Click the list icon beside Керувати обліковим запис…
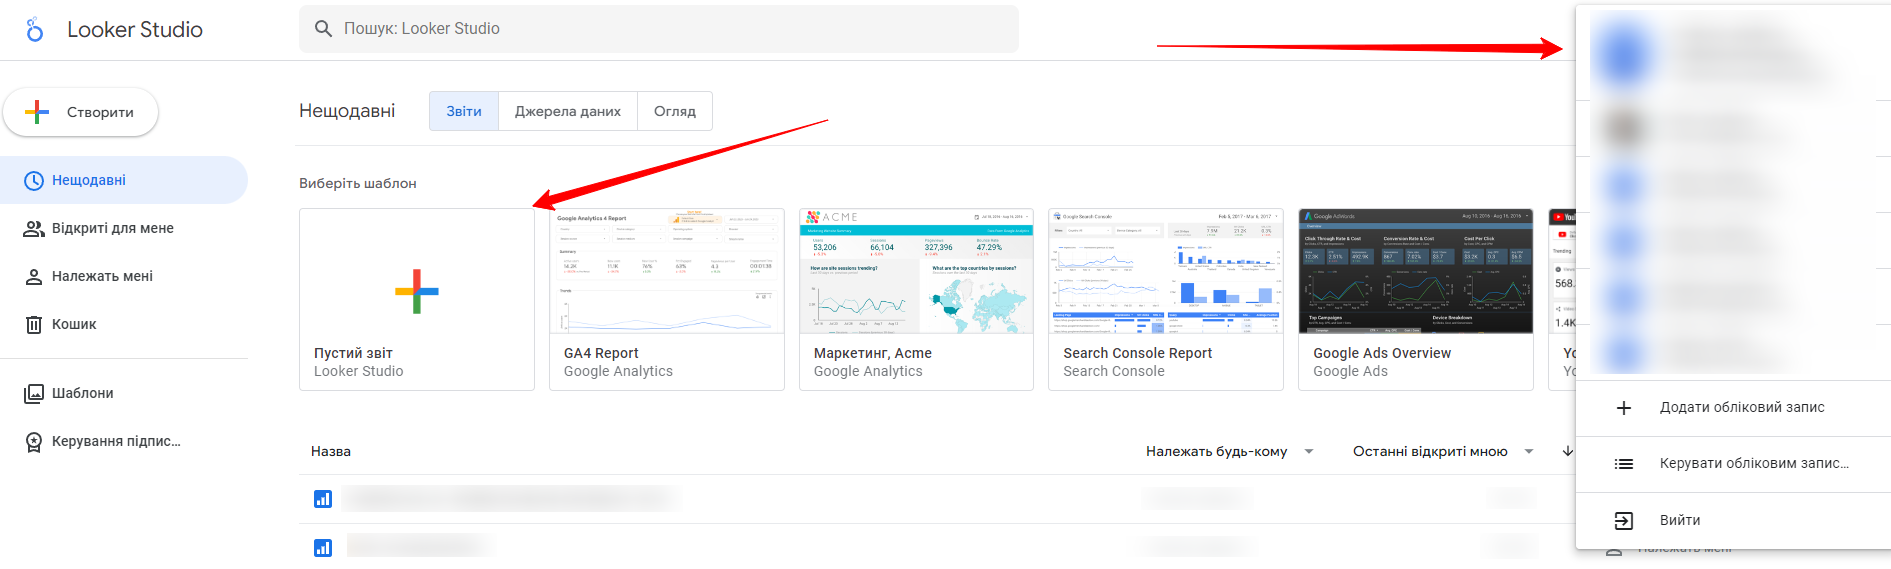The image size is (1891, 569). (x=1624, y=464)
